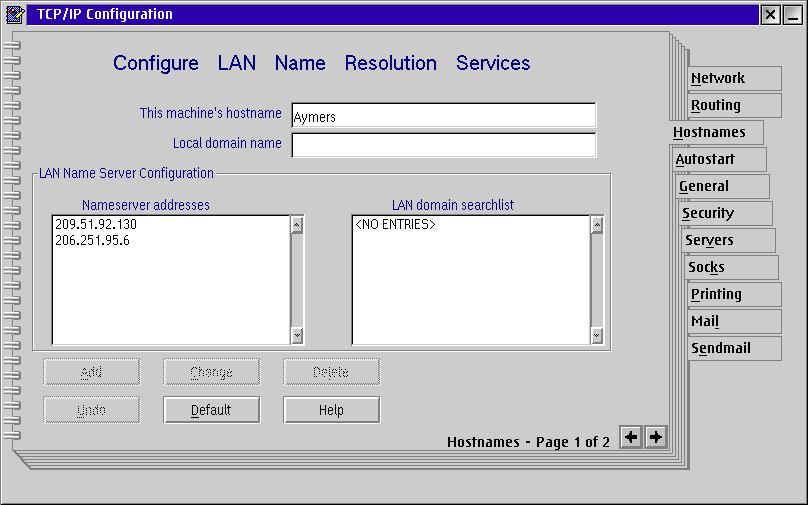The width and height of the screenshot is (808, 505).
Task: Go to next notebook page arrow
Action: (x=655, y=437)
